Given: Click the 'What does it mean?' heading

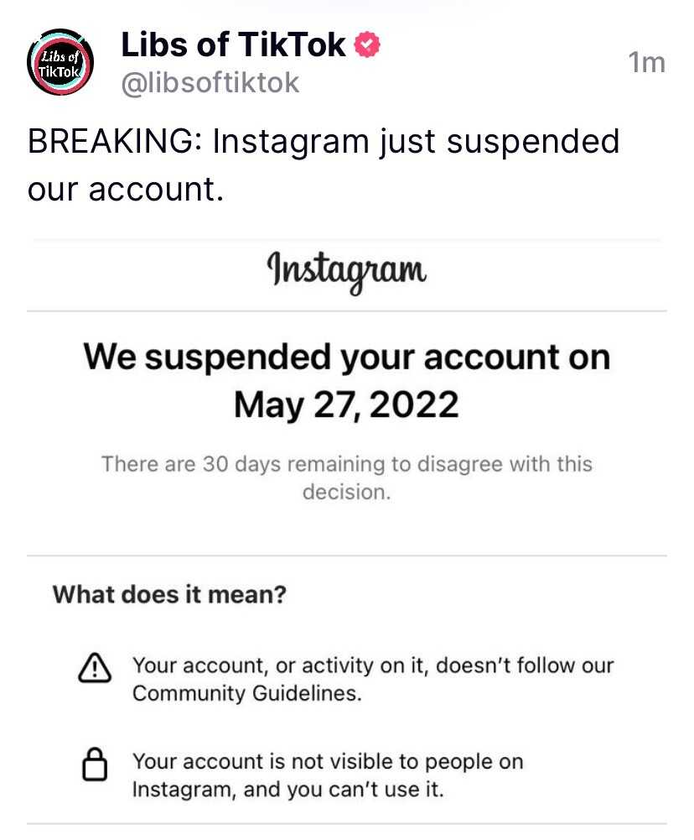Looking at the screenshot, I should pyautogui.click(x=170, y=595).
